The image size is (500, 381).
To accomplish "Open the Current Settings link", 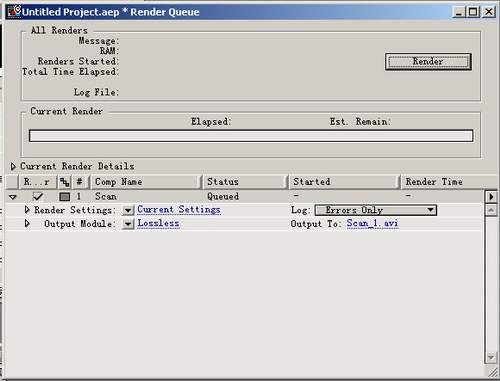I will point(179,210).
